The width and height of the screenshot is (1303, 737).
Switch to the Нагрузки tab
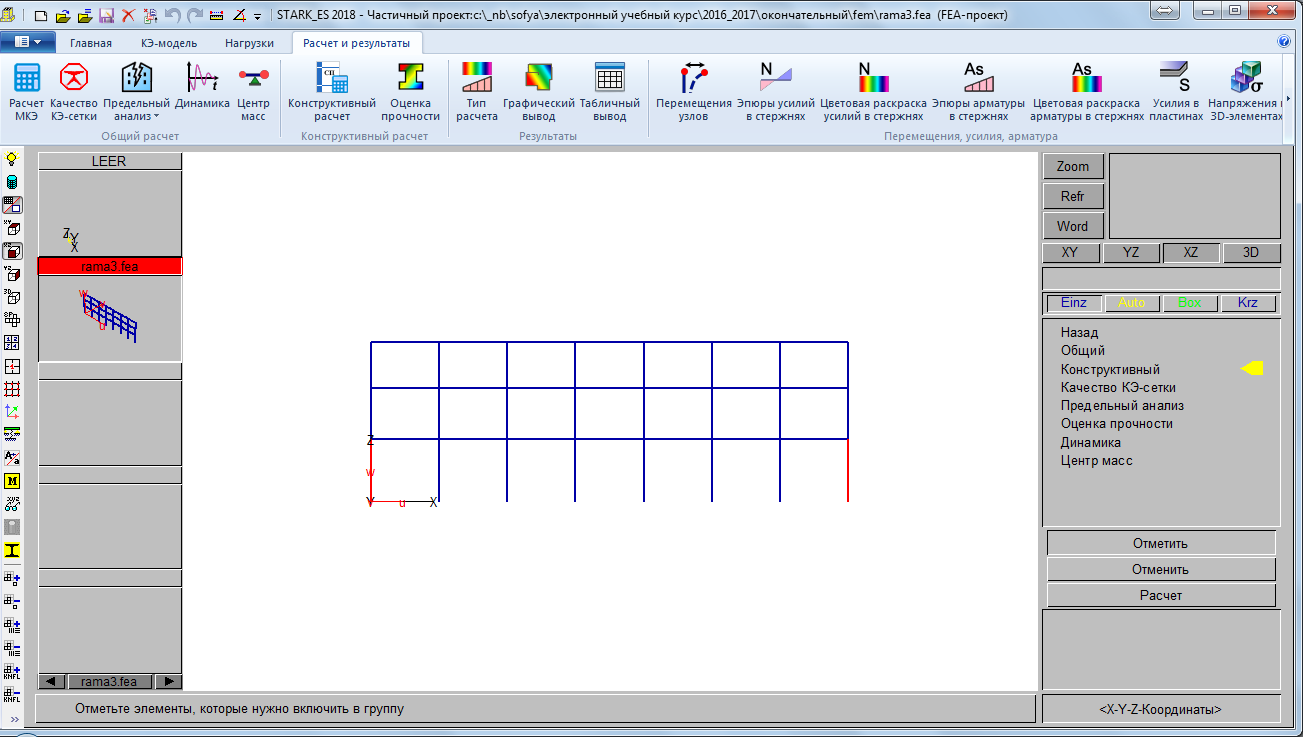point(249,43)
